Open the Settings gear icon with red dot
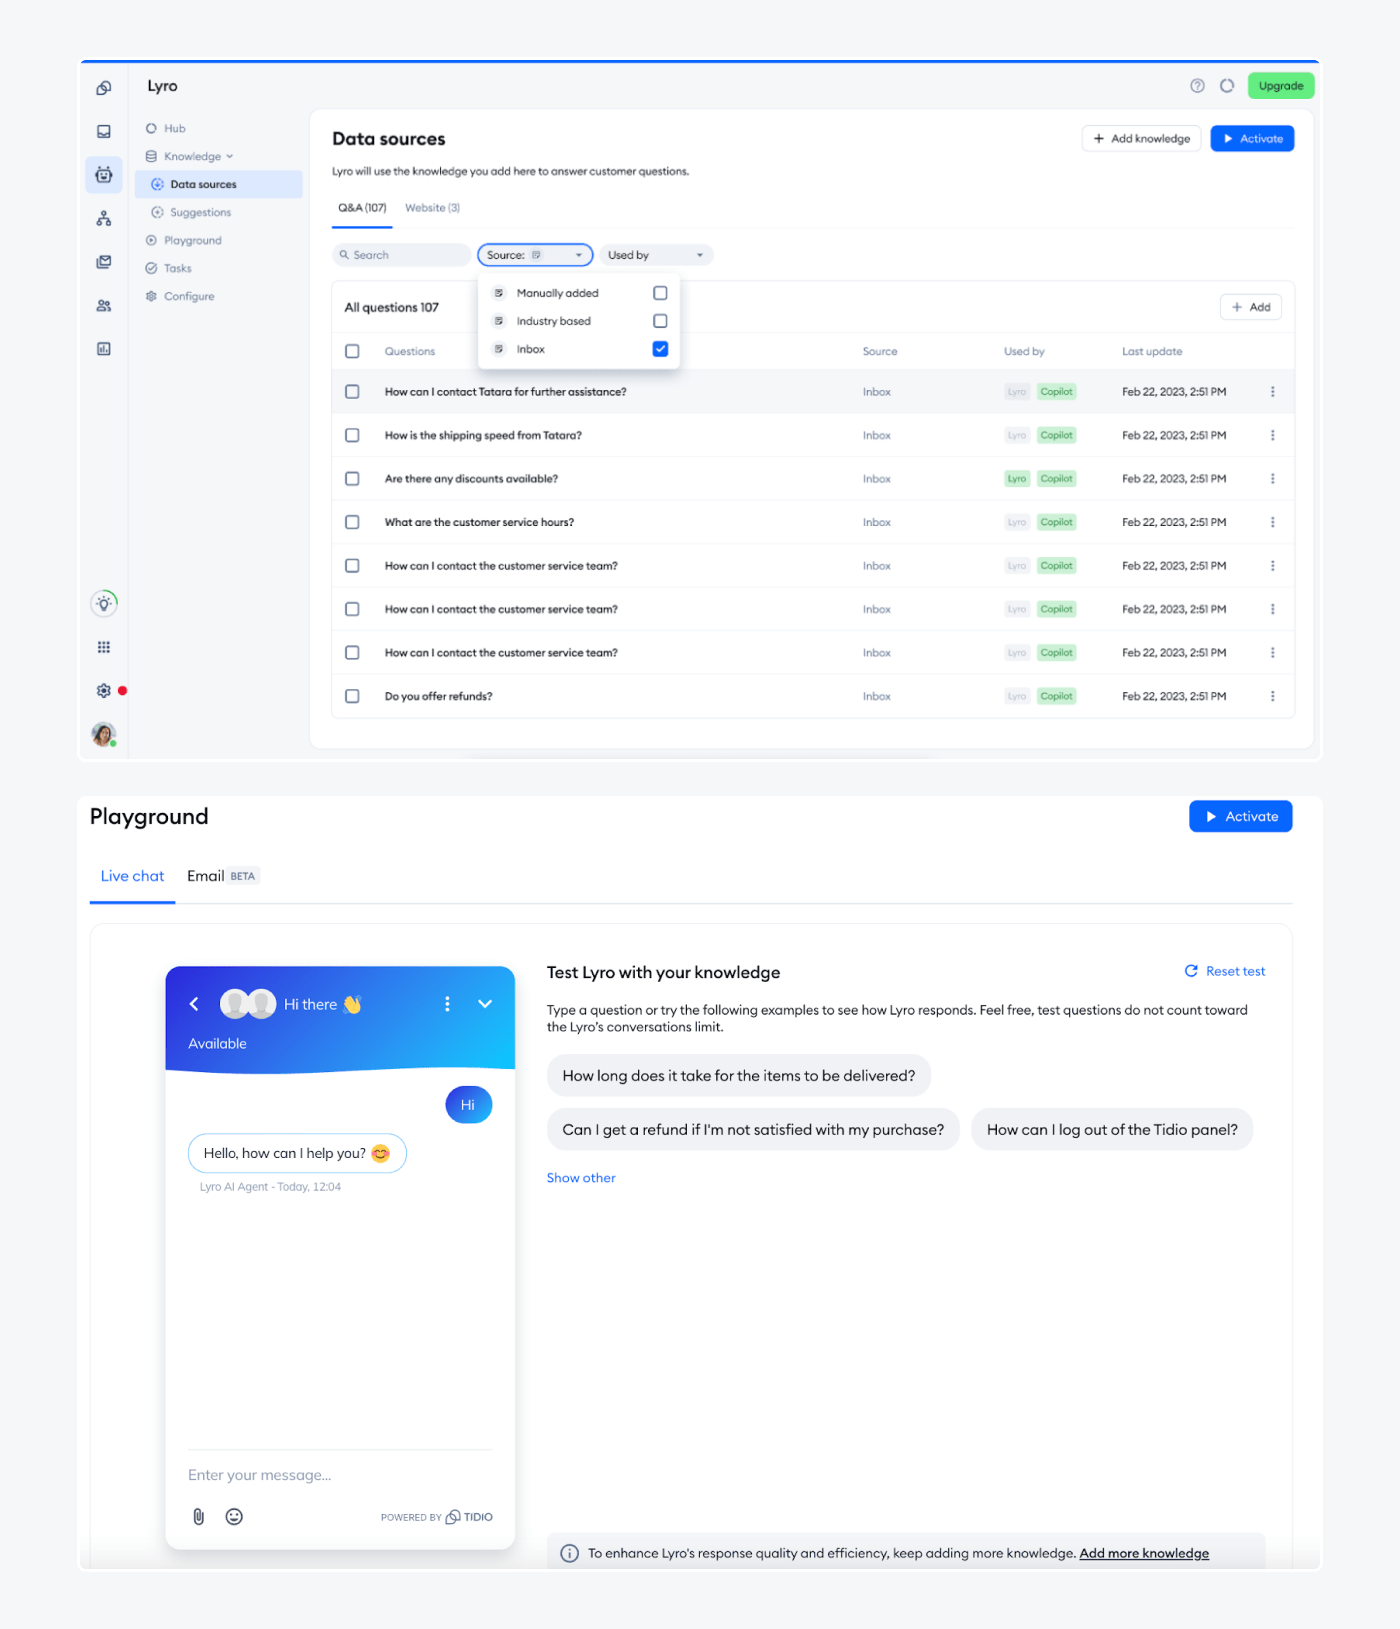The height and width of the screenshot is (1629, 1400). 104,691
